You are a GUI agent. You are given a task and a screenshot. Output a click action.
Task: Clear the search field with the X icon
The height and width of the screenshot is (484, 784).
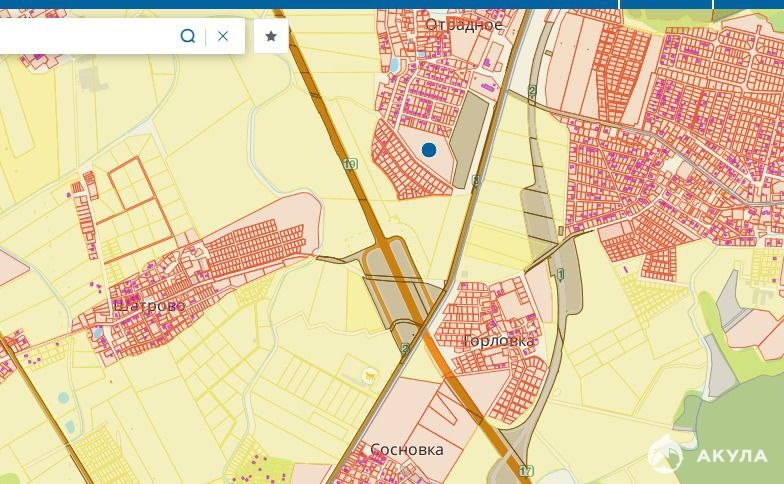tap(223, 36)
